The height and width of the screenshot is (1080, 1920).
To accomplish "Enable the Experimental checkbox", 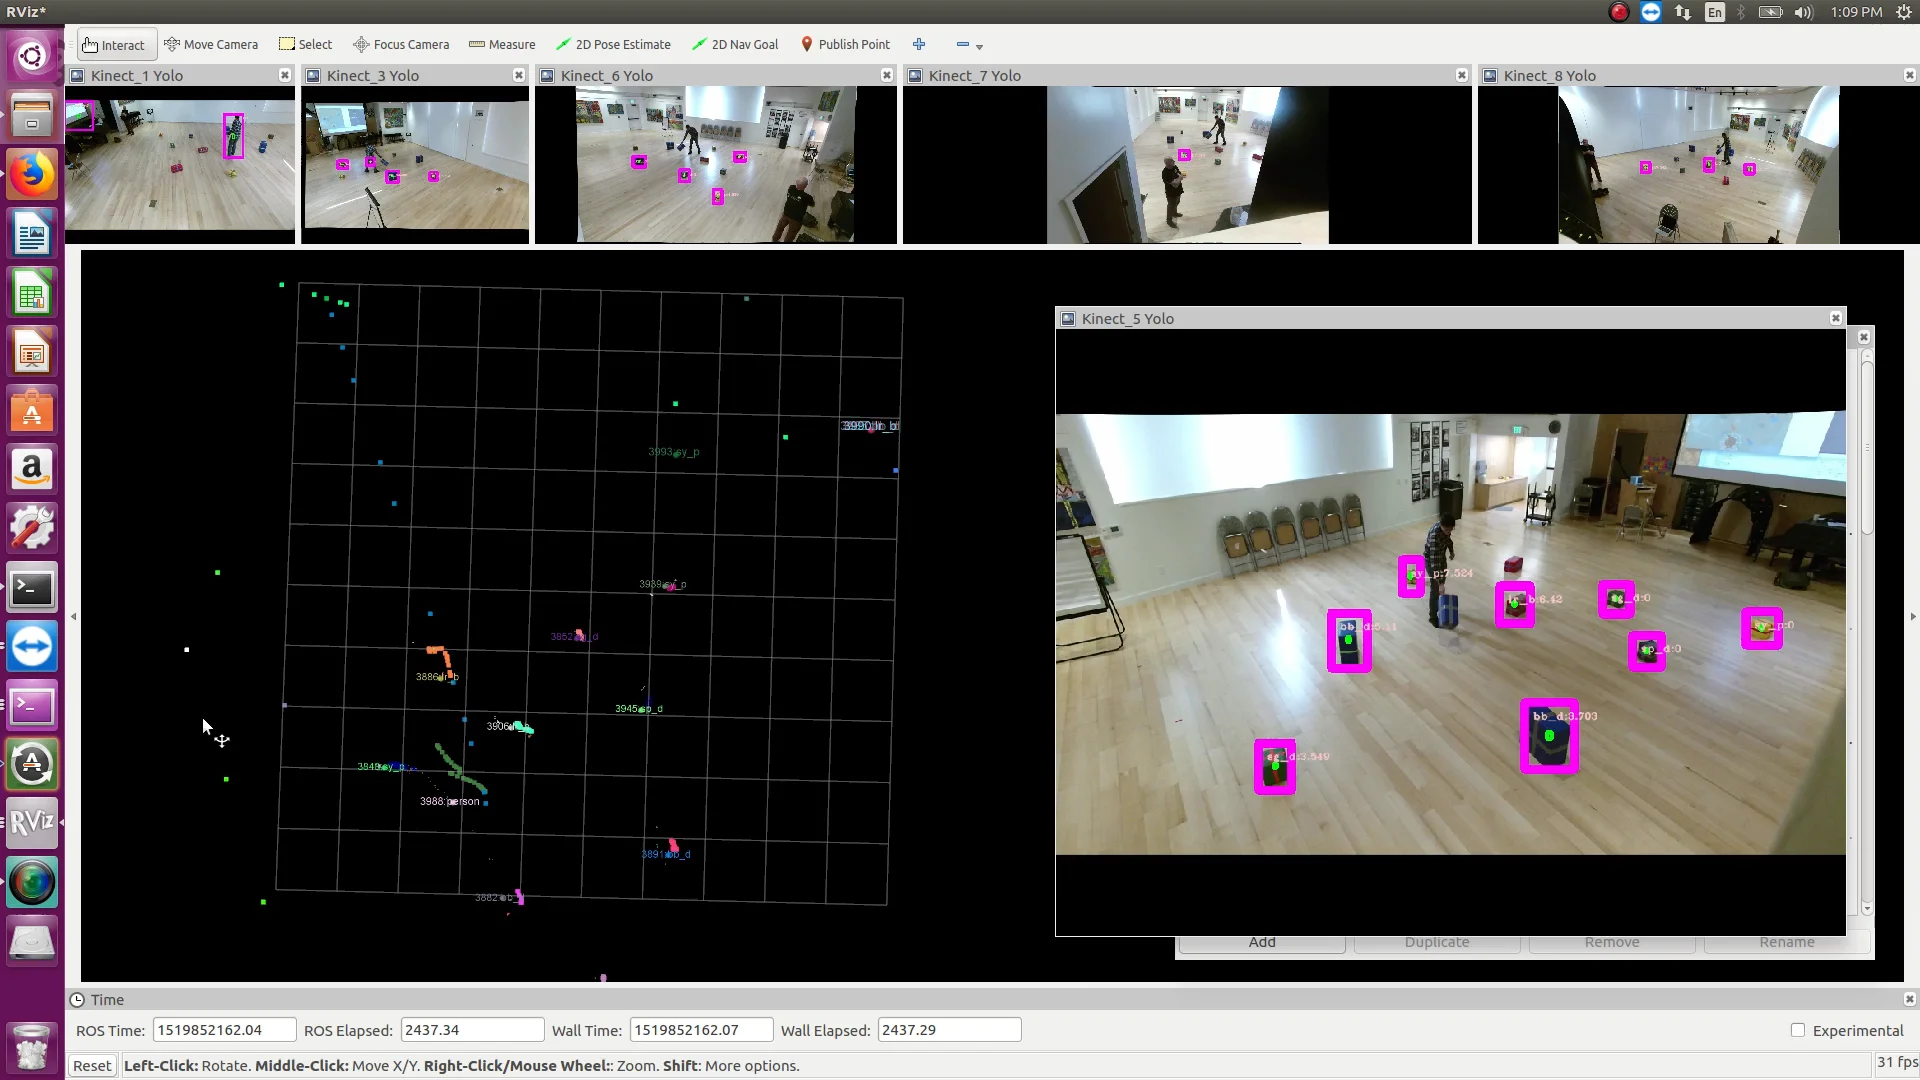I will pyautogui.click(x=1798, y=1030).
